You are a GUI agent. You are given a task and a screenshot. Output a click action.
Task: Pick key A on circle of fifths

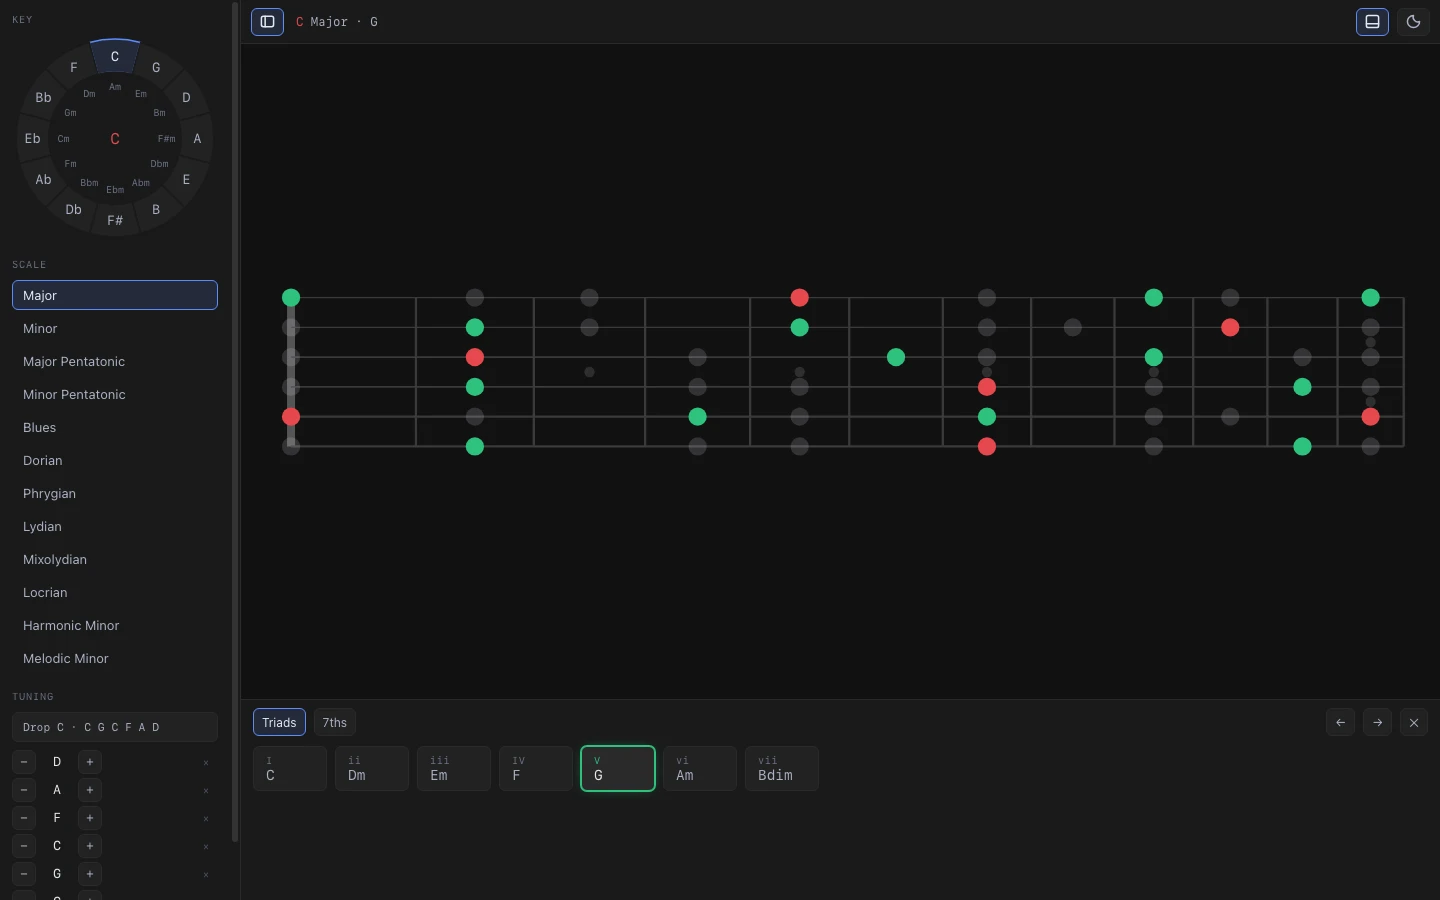(197, 138)
